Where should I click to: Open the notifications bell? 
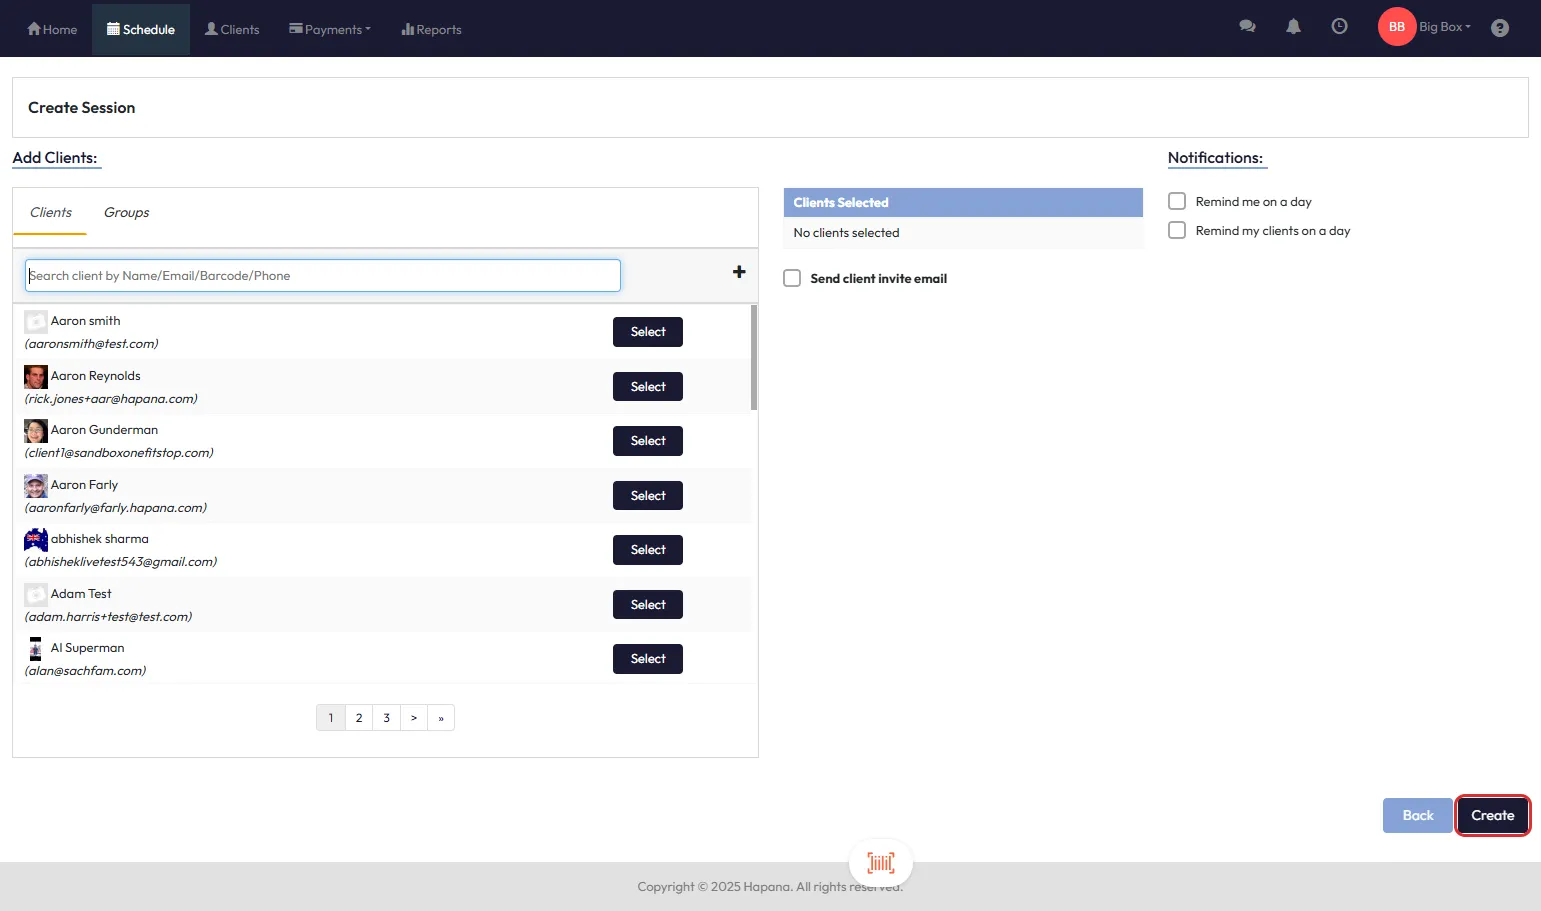coord(1293,27)
